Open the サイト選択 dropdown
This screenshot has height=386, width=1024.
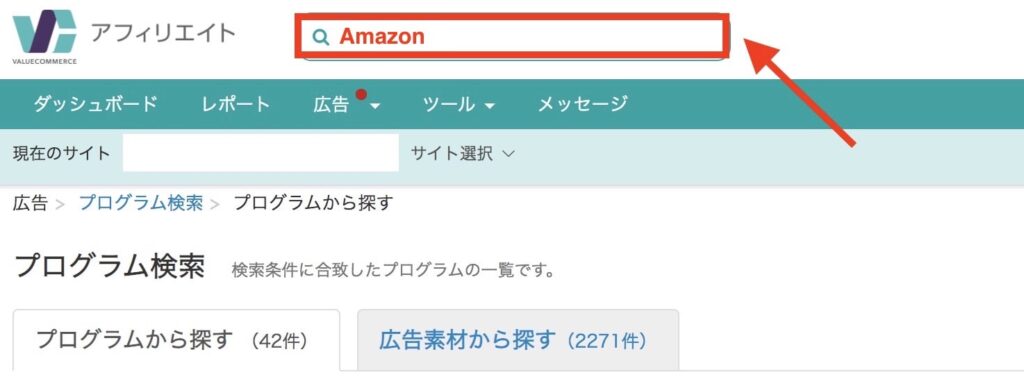pos(462,153)
